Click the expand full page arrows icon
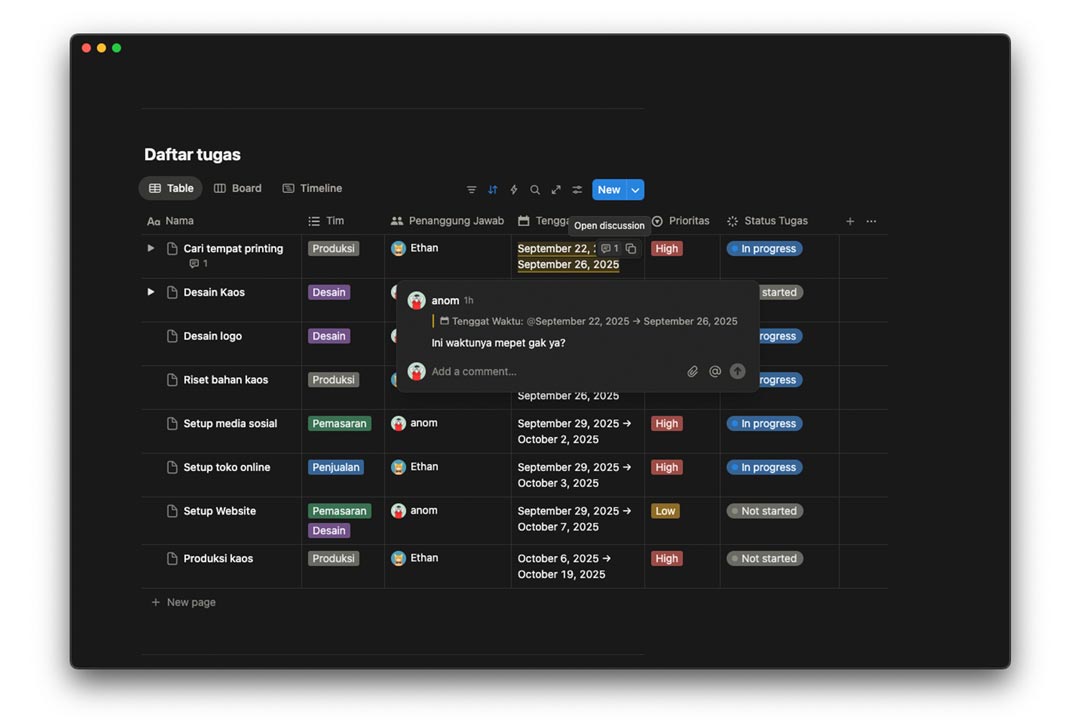 click(556, 190)
